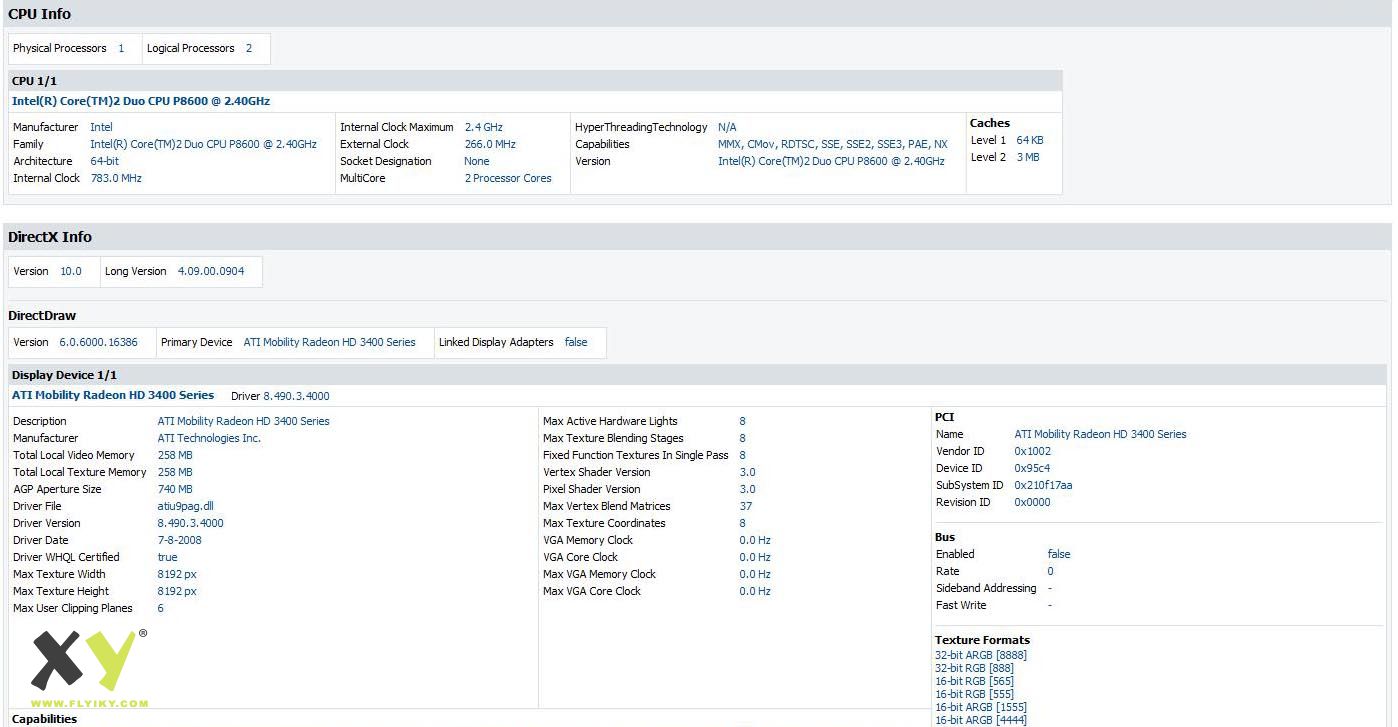This screenshot has width=1398, height=727.
Task: Select Driver Version row value "8.490.3.4000"
Action: point(190,523)
